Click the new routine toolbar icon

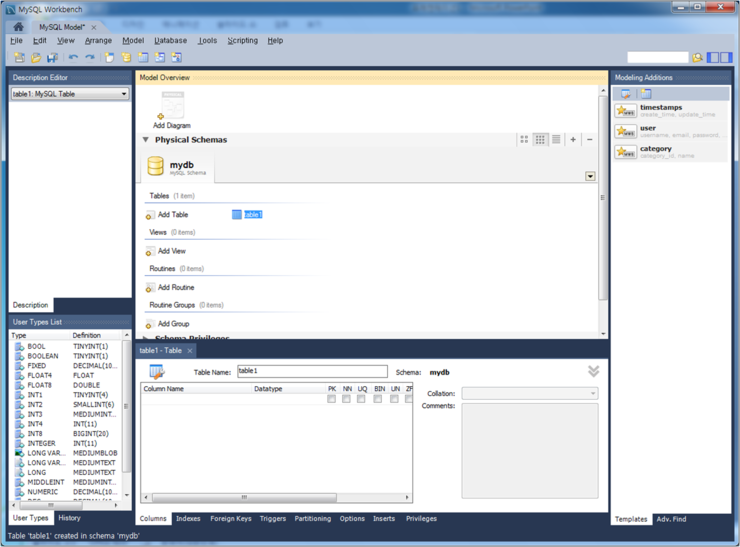[177, 58]
